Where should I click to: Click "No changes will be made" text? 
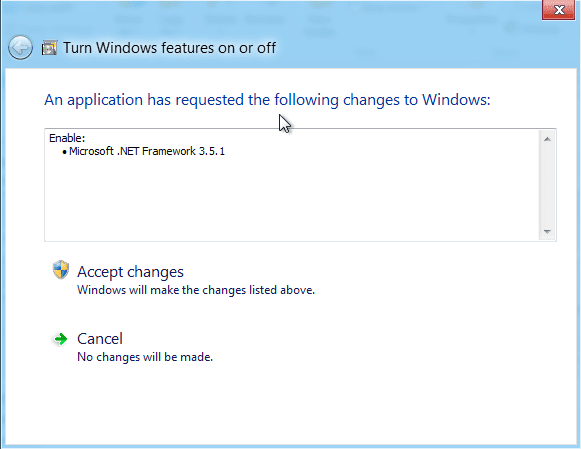(x=145, y=357)
